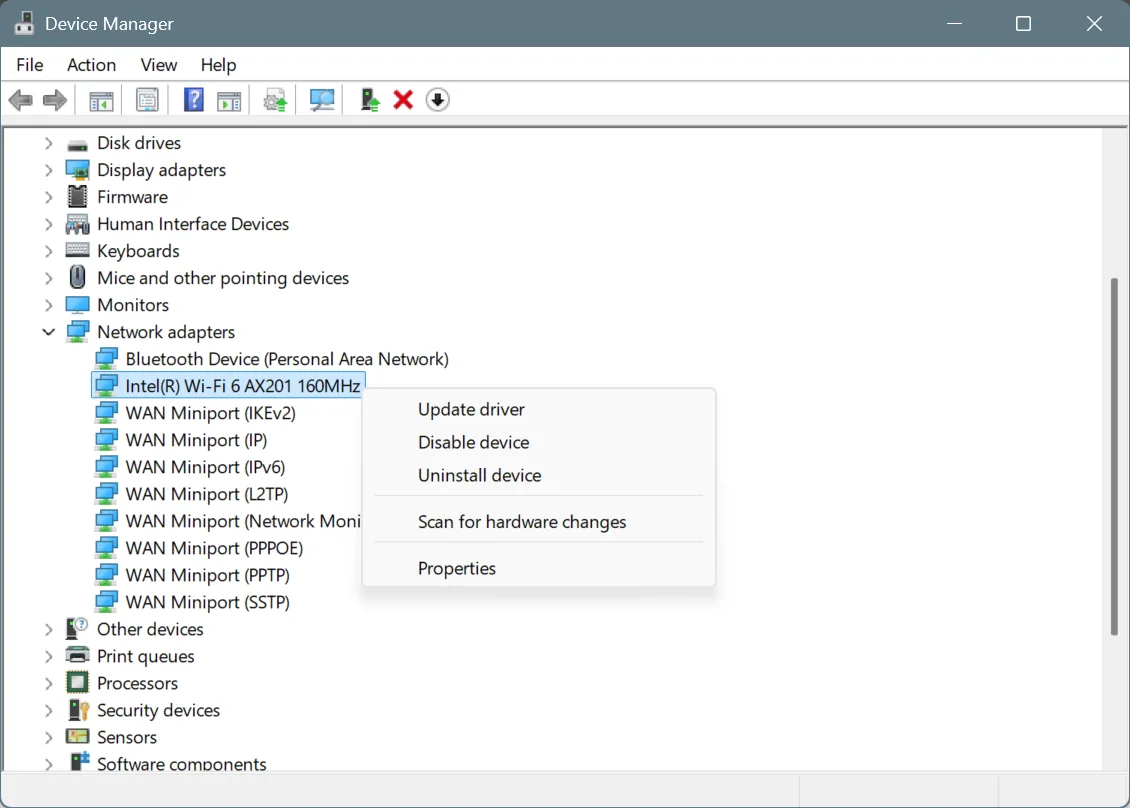This screenshot has width=1130, height=808.
Task: Click the Scan for hardware changes monitor icon
Action: pyautogui.click(x=321, y=100)
